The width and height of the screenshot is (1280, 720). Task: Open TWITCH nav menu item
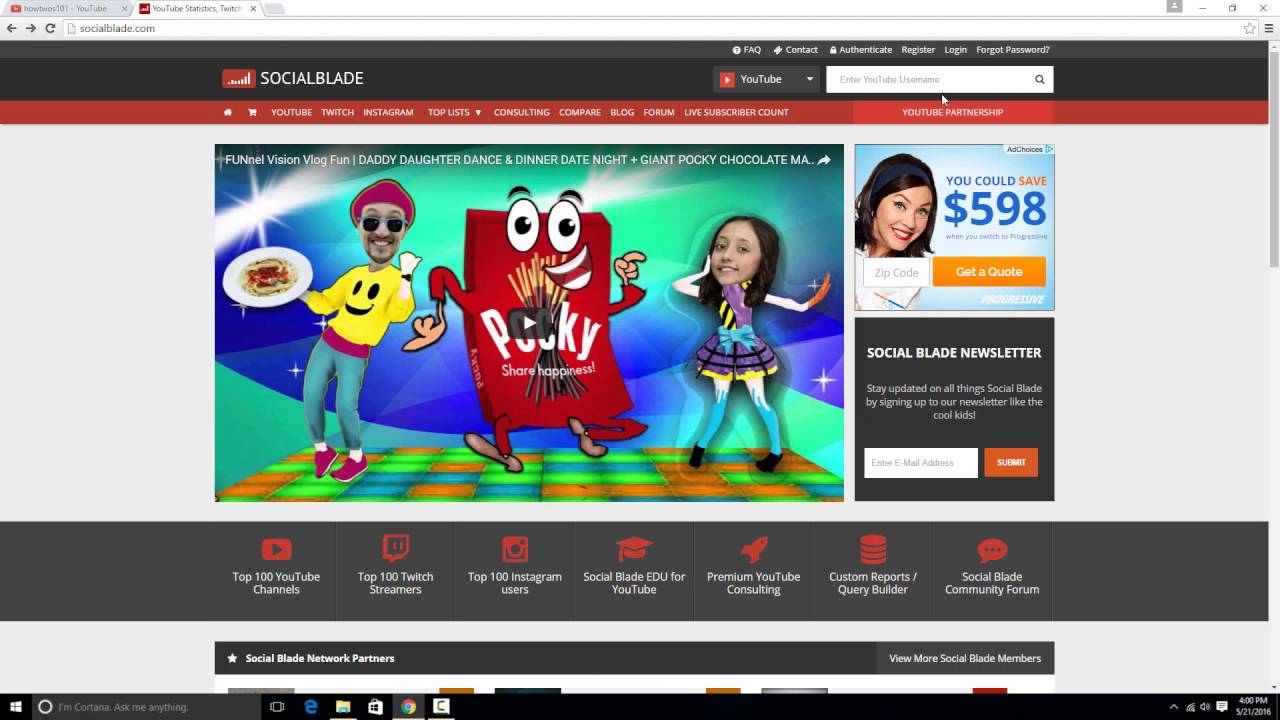pos(337,112)
